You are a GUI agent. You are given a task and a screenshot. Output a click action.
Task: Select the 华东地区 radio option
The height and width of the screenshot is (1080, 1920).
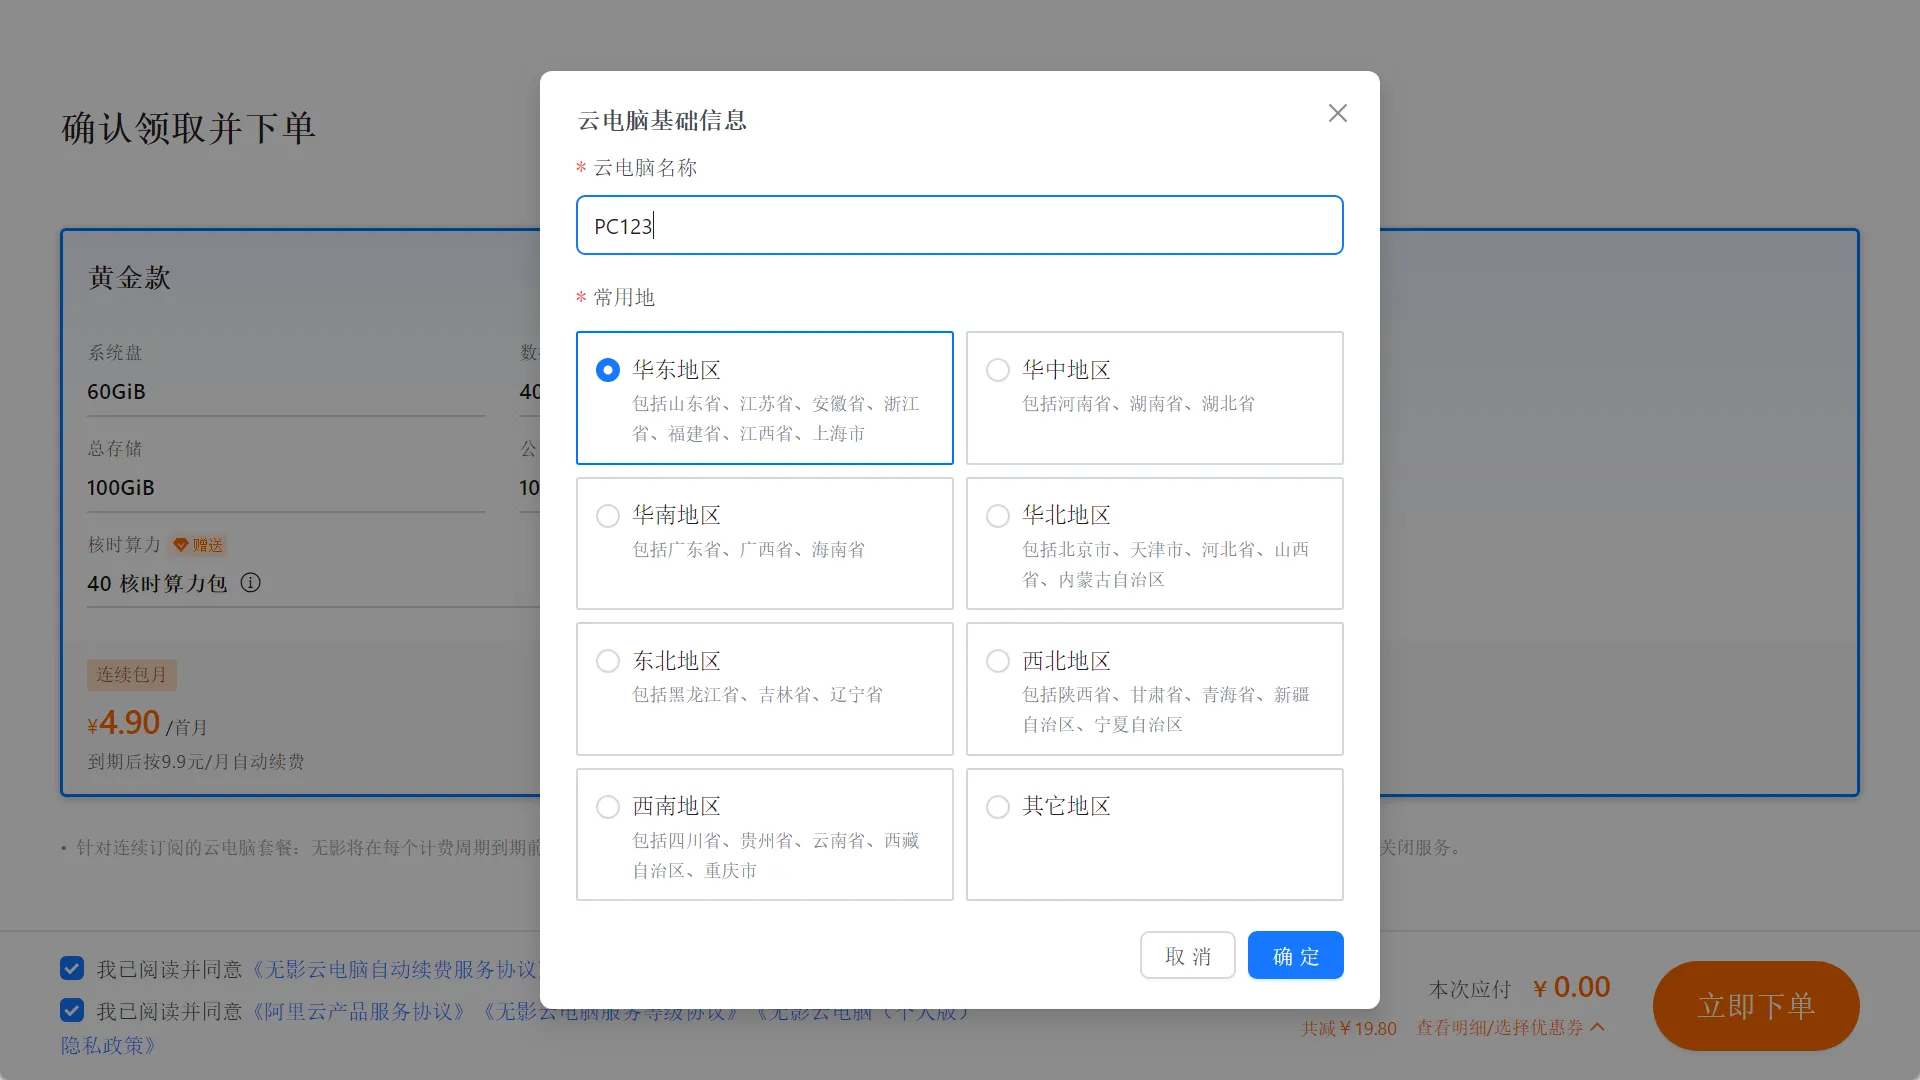click(608, 371)
